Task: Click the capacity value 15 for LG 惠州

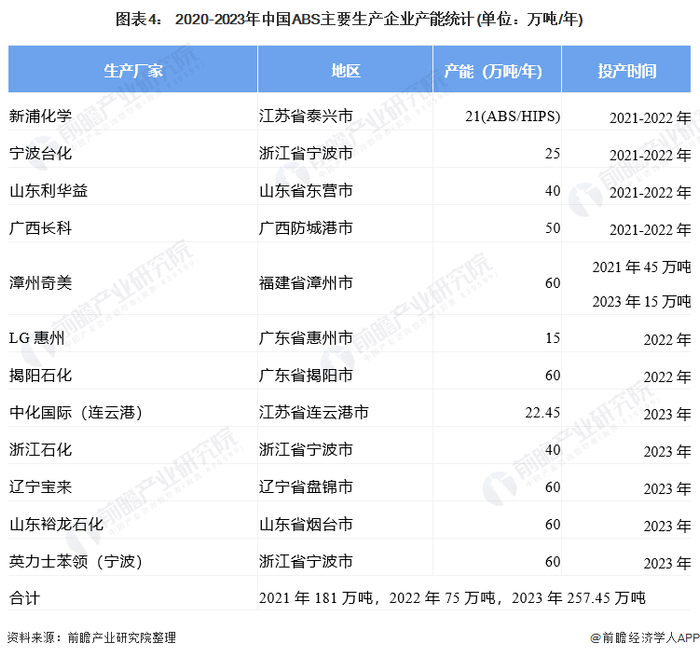Action: 553,338
